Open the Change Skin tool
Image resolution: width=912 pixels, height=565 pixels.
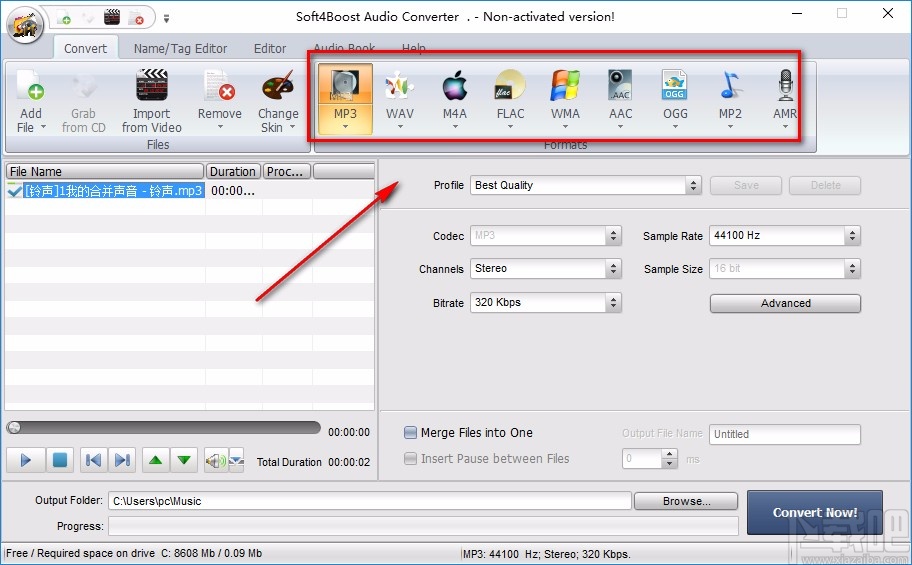[278, 90]
